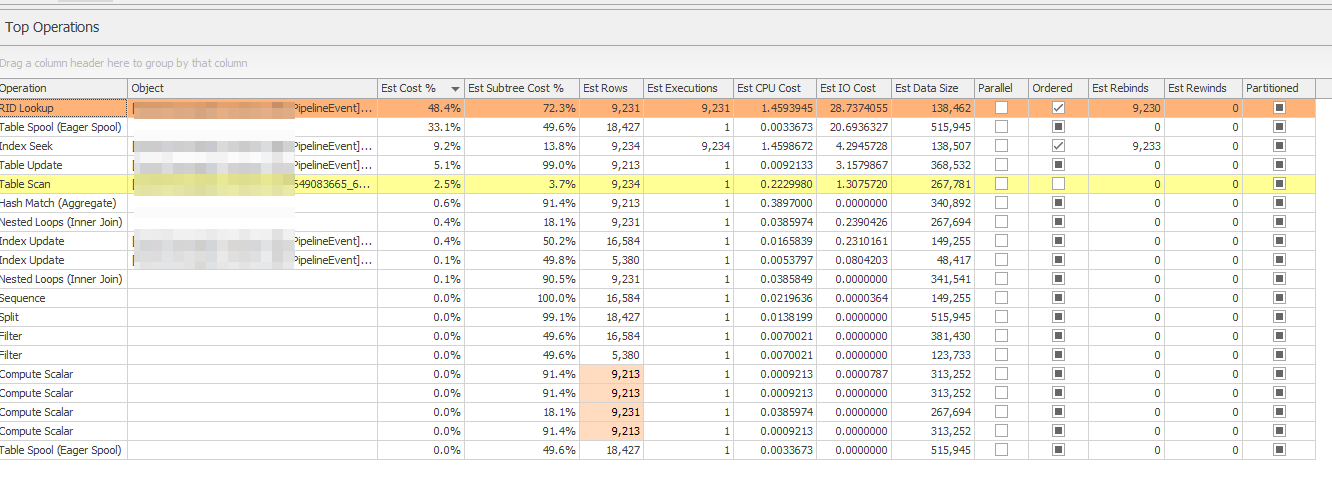Click the 1.3075720 IO cost cell

click(853, 184)
